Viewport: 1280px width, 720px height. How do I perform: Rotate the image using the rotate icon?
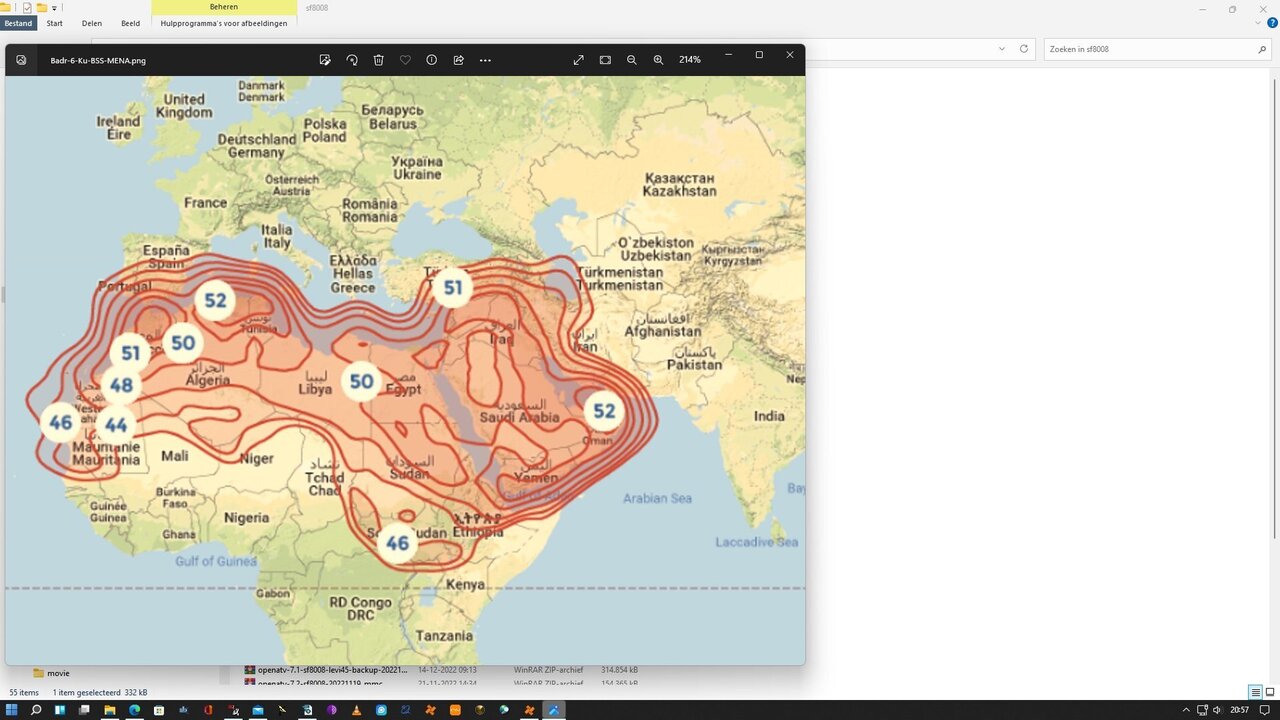(x=352, y=60)
